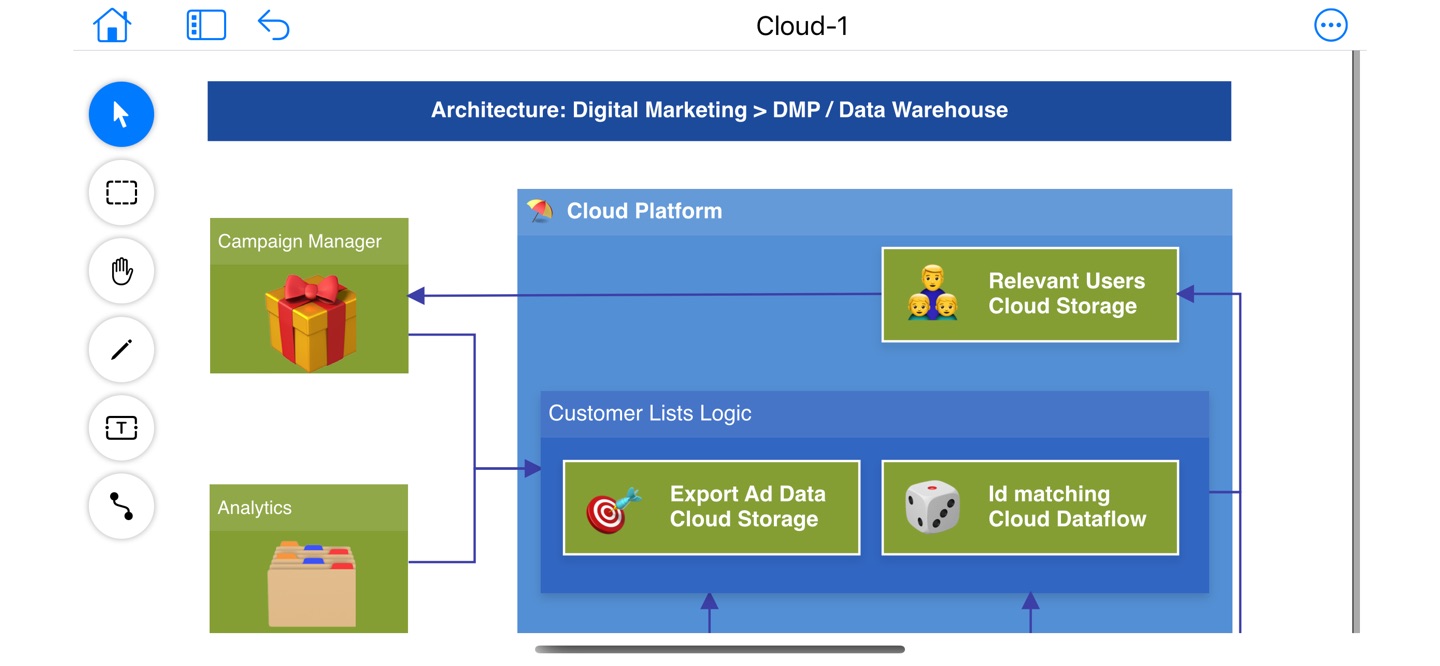The height and width of the screenshot is (666, 1440).
Task: Pick the pencil drawing tool
Action: [121, 349]
